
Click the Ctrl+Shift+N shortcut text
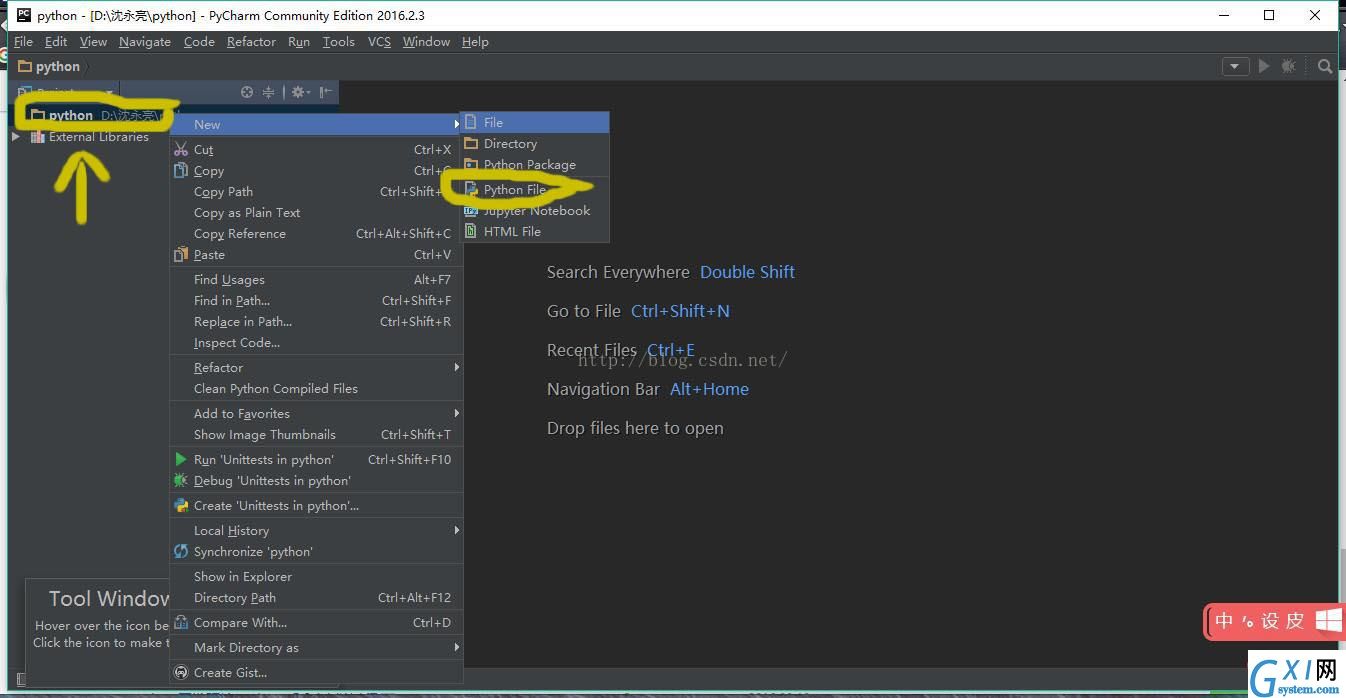pyautogui.click(x=680, y=311)
